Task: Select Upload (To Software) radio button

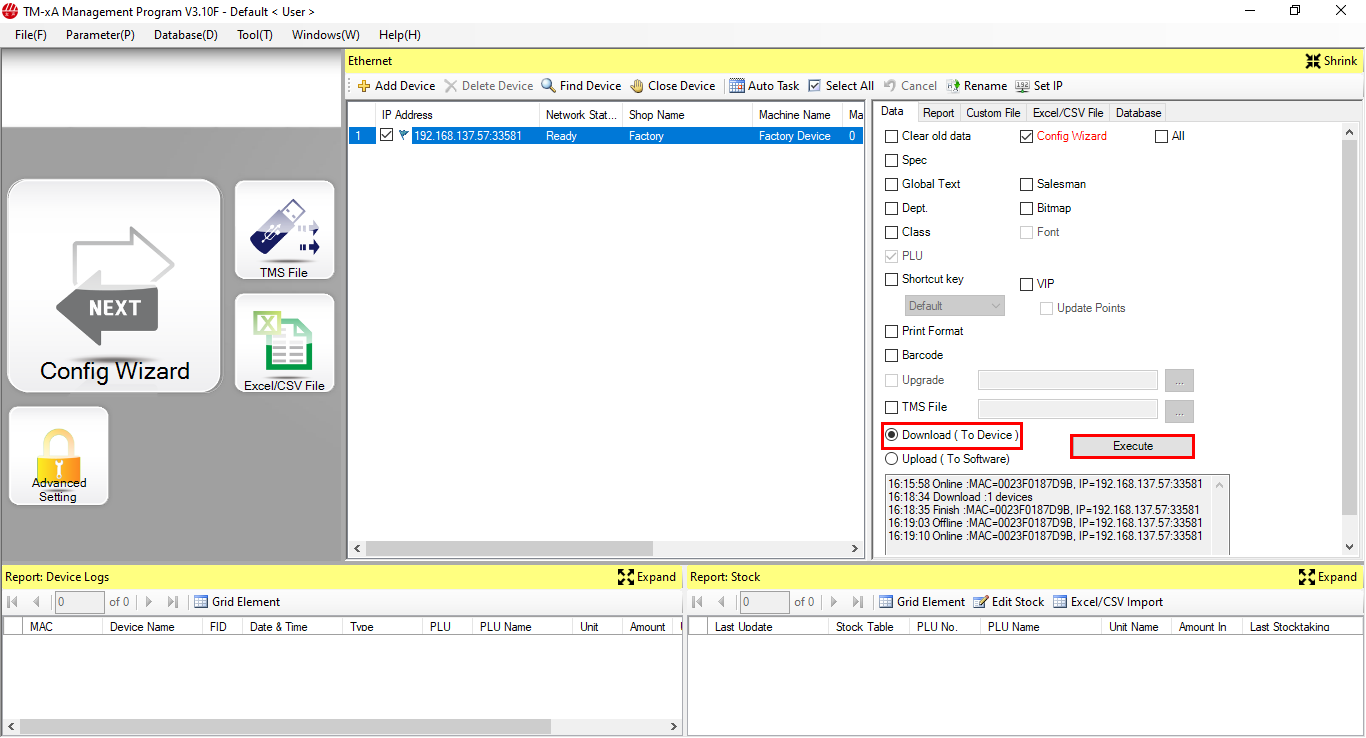Action: tap(892, 459)
